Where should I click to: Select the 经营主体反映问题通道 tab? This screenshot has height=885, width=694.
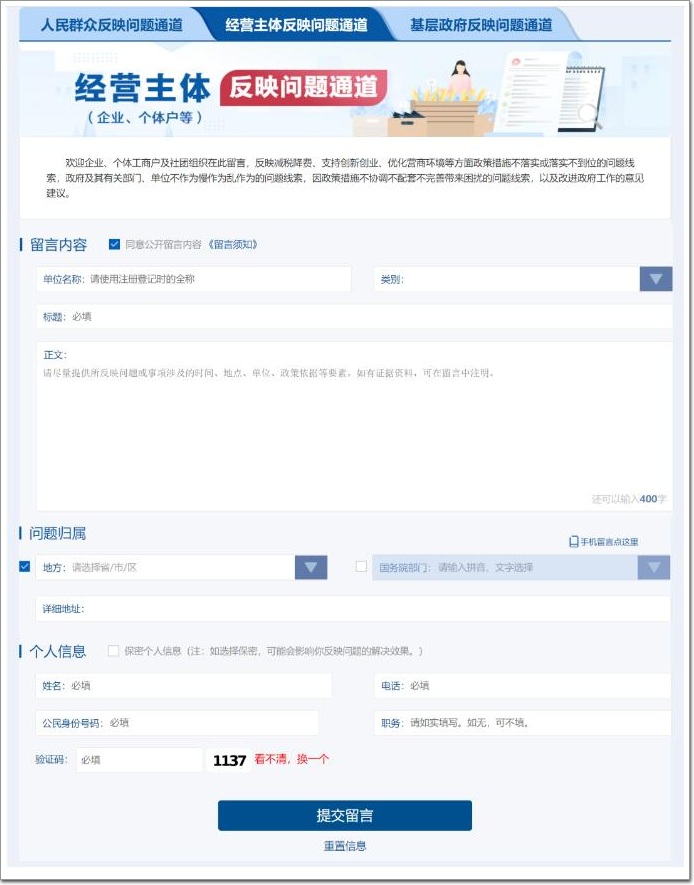click(296, 25)
